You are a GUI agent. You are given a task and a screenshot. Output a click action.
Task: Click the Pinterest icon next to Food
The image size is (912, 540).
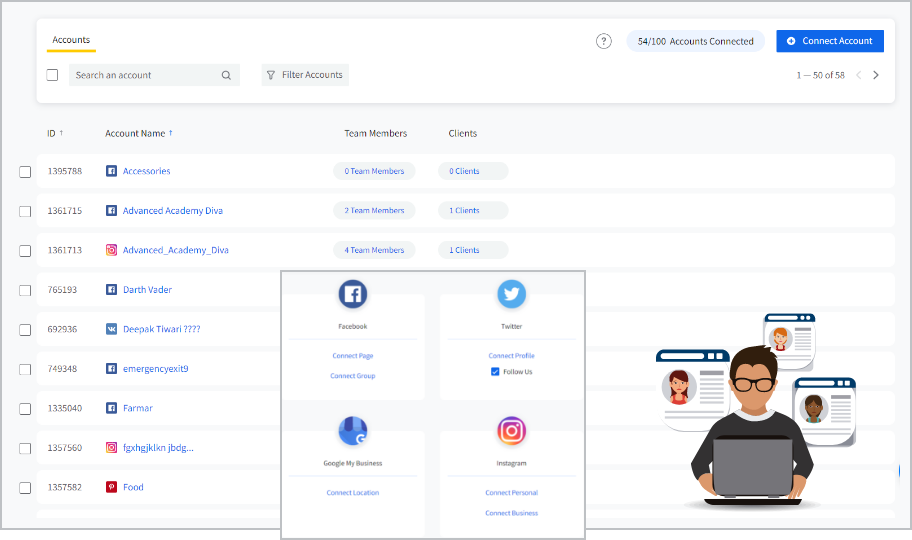click(111, 488)
